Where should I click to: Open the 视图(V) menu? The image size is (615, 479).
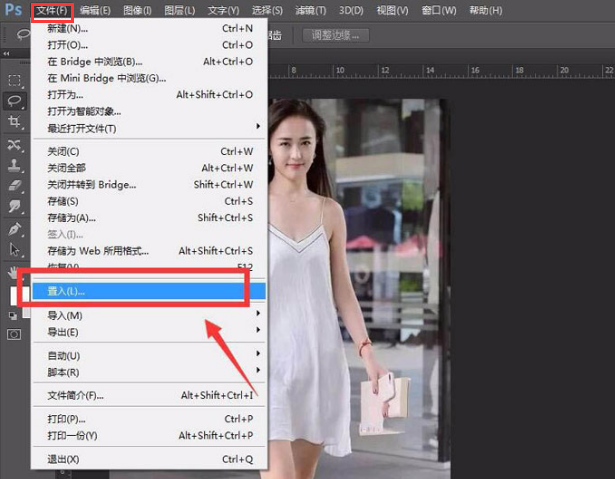point(392,10)
